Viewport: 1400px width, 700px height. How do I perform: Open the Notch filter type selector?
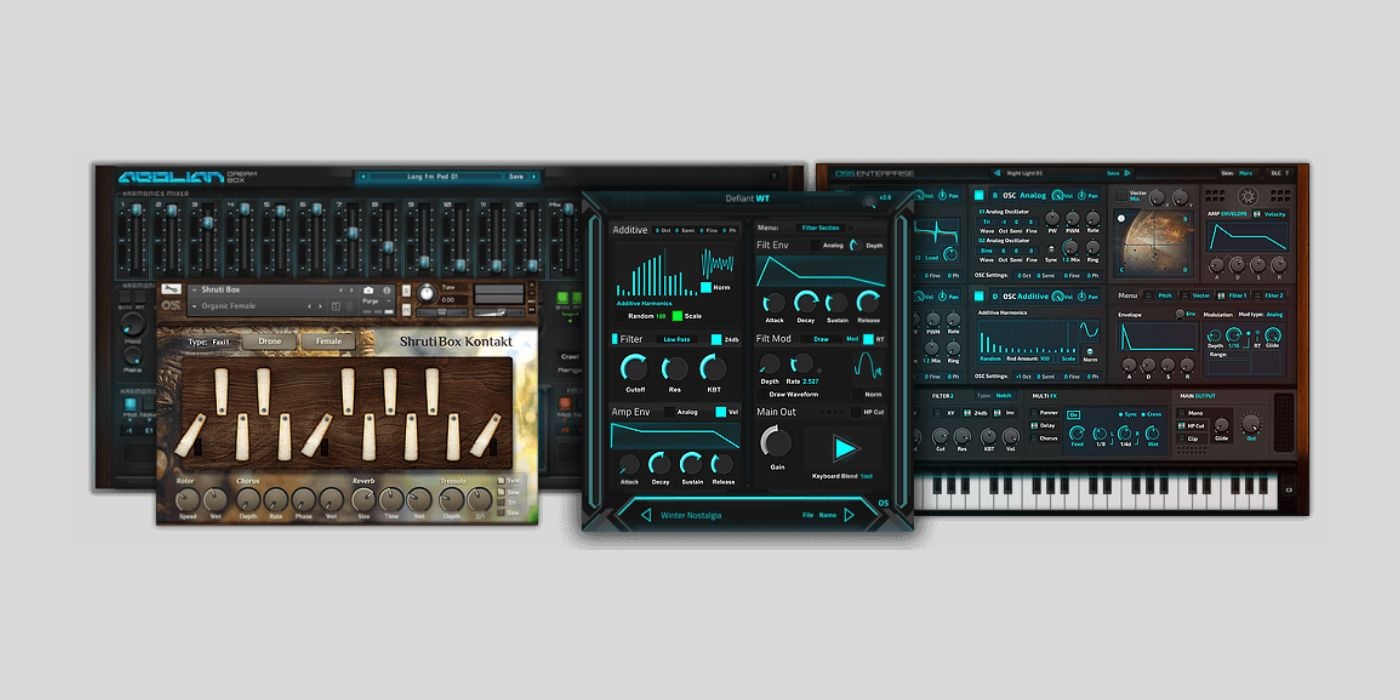click(995, 396)
